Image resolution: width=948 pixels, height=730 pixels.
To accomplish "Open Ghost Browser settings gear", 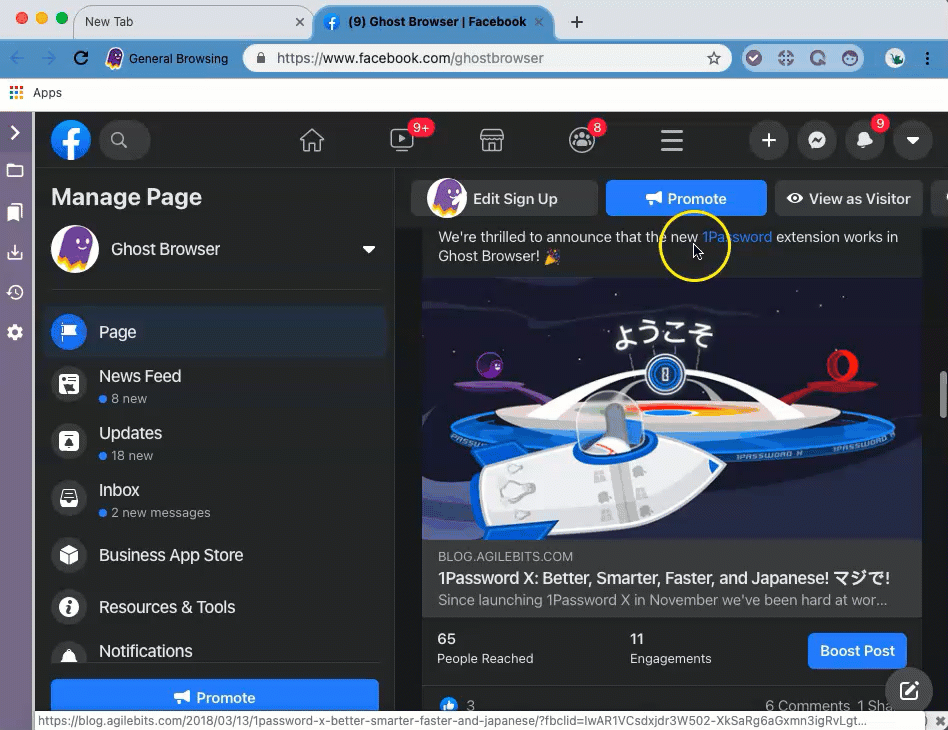I will 15,332.
